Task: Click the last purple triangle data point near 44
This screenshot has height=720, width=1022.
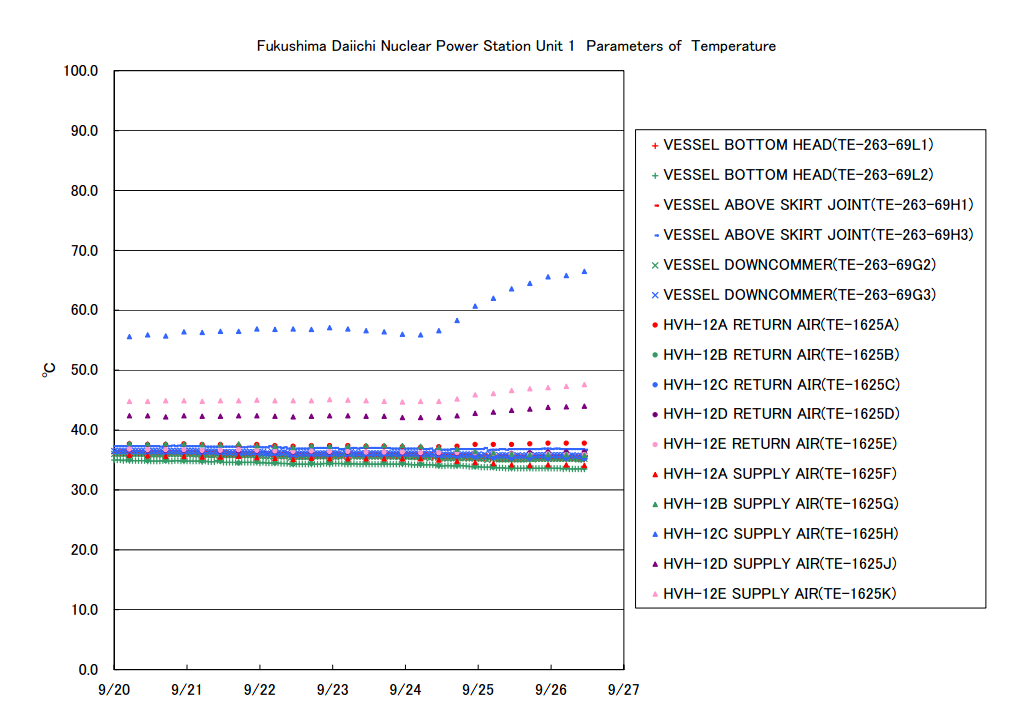Action: (x=585, y=407)
